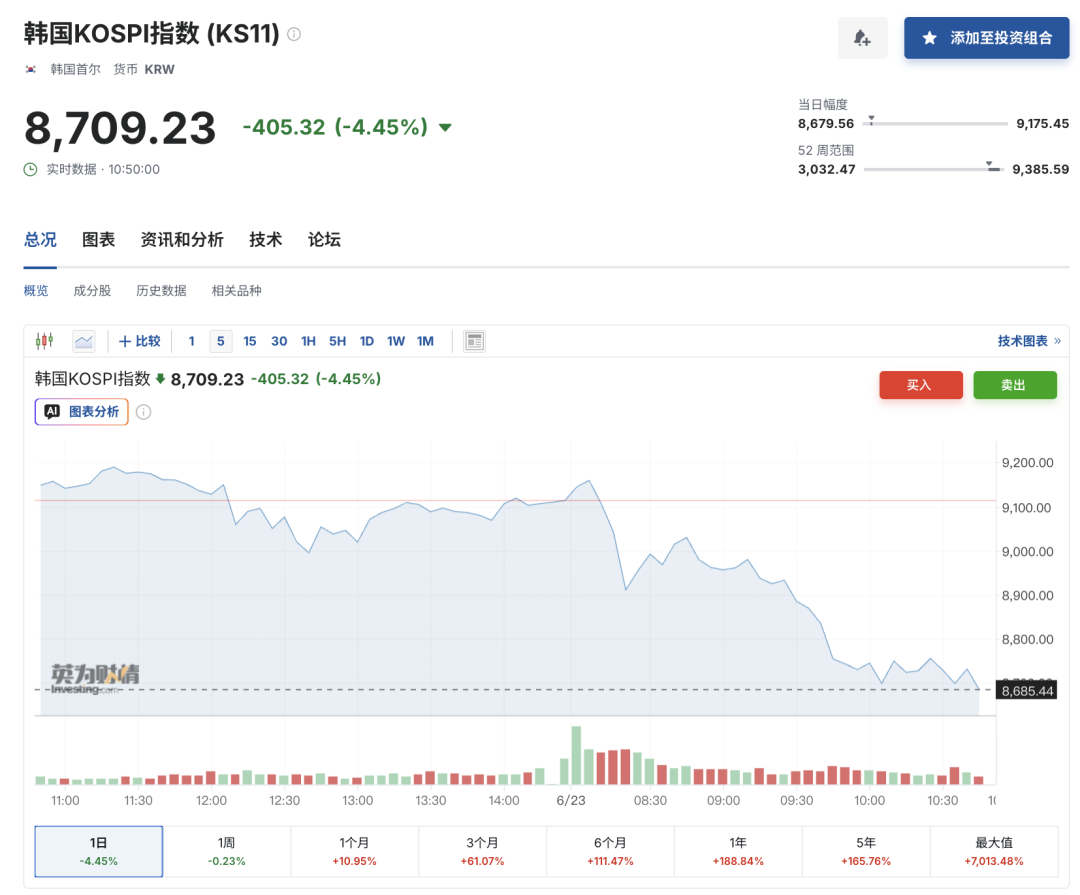
Task: Select the 最大值 time range
Action: pyautogui.click(x=994, y=852)
